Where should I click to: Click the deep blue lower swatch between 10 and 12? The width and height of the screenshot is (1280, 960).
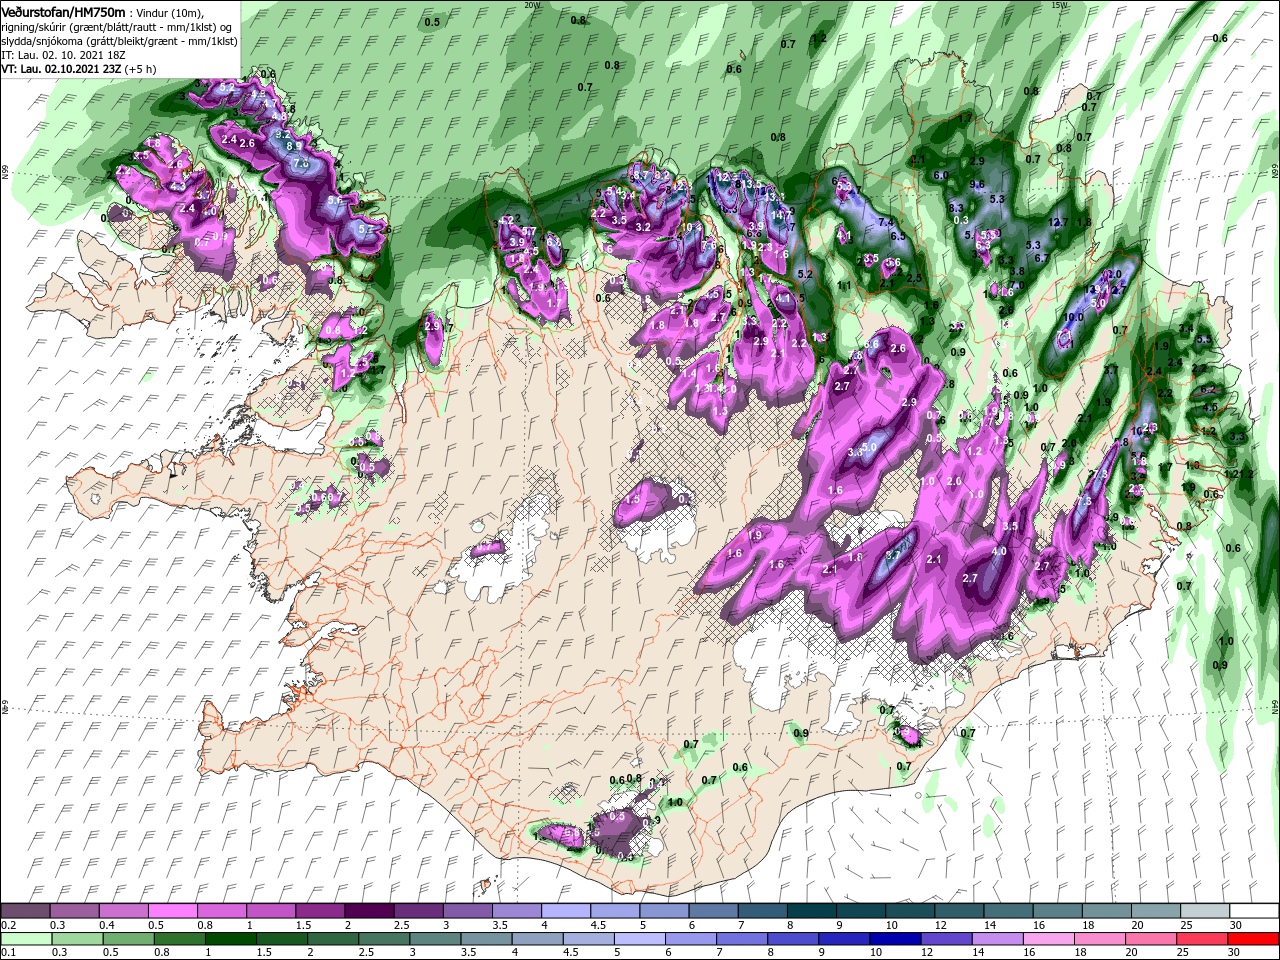pos(895,938)
